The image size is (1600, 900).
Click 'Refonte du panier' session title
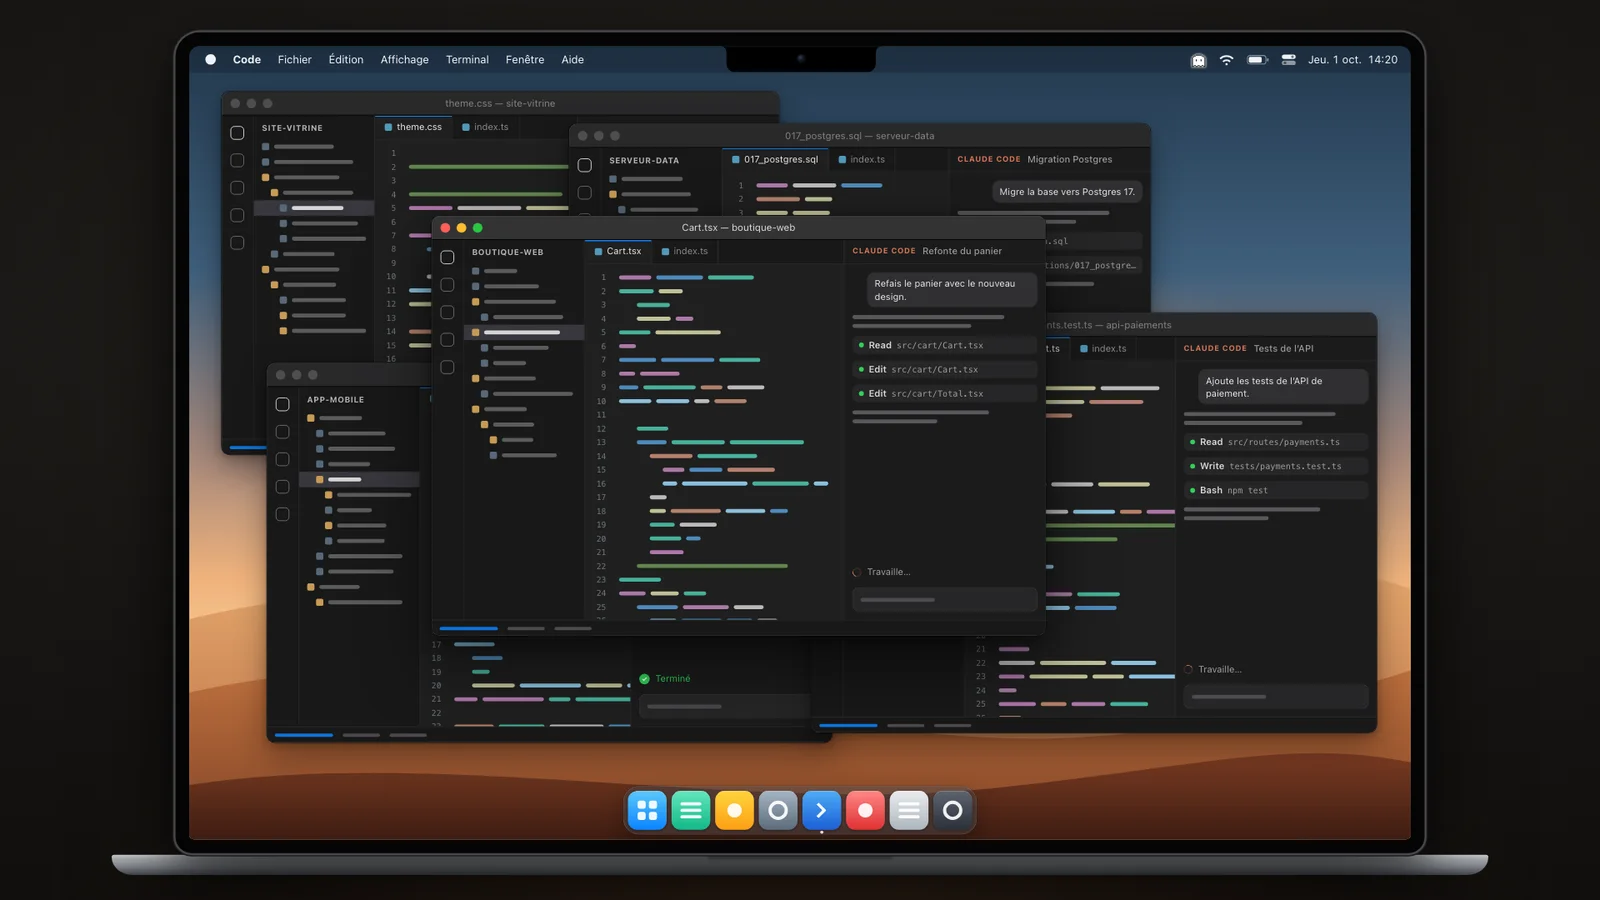pos(962,251)
